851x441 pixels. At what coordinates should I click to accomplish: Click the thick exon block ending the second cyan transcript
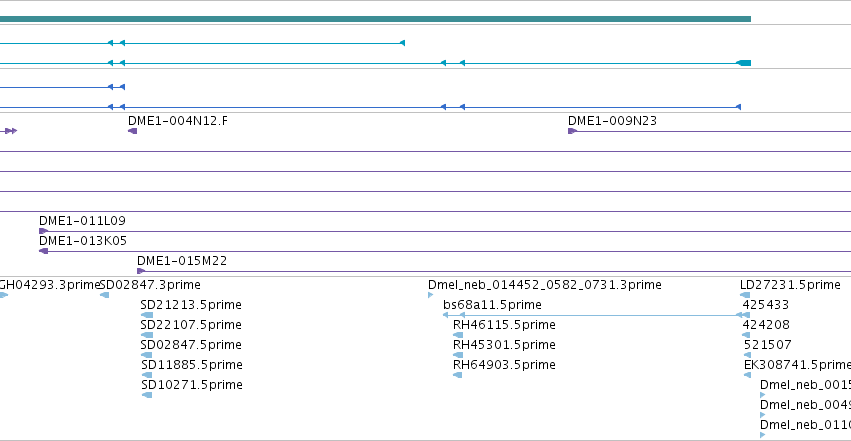point(744,63)
